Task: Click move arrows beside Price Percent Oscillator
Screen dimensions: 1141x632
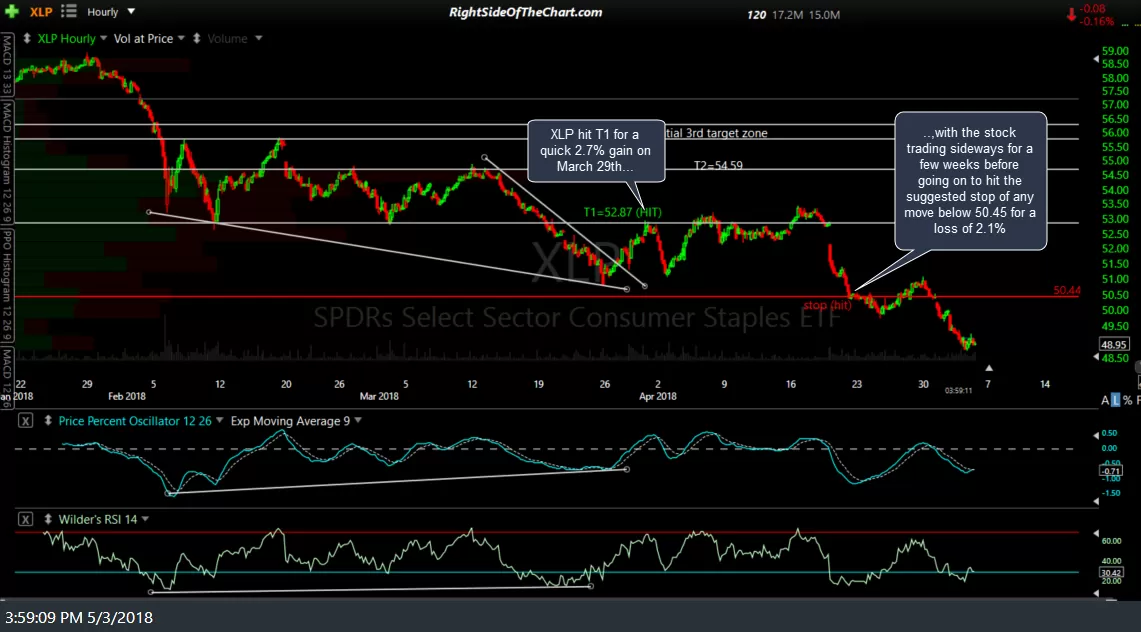Action: click(x=48, y=421)
